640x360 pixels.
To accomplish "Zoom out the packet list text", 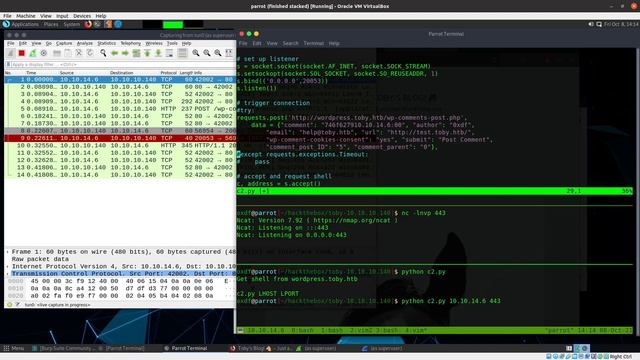I will (207, 53).
